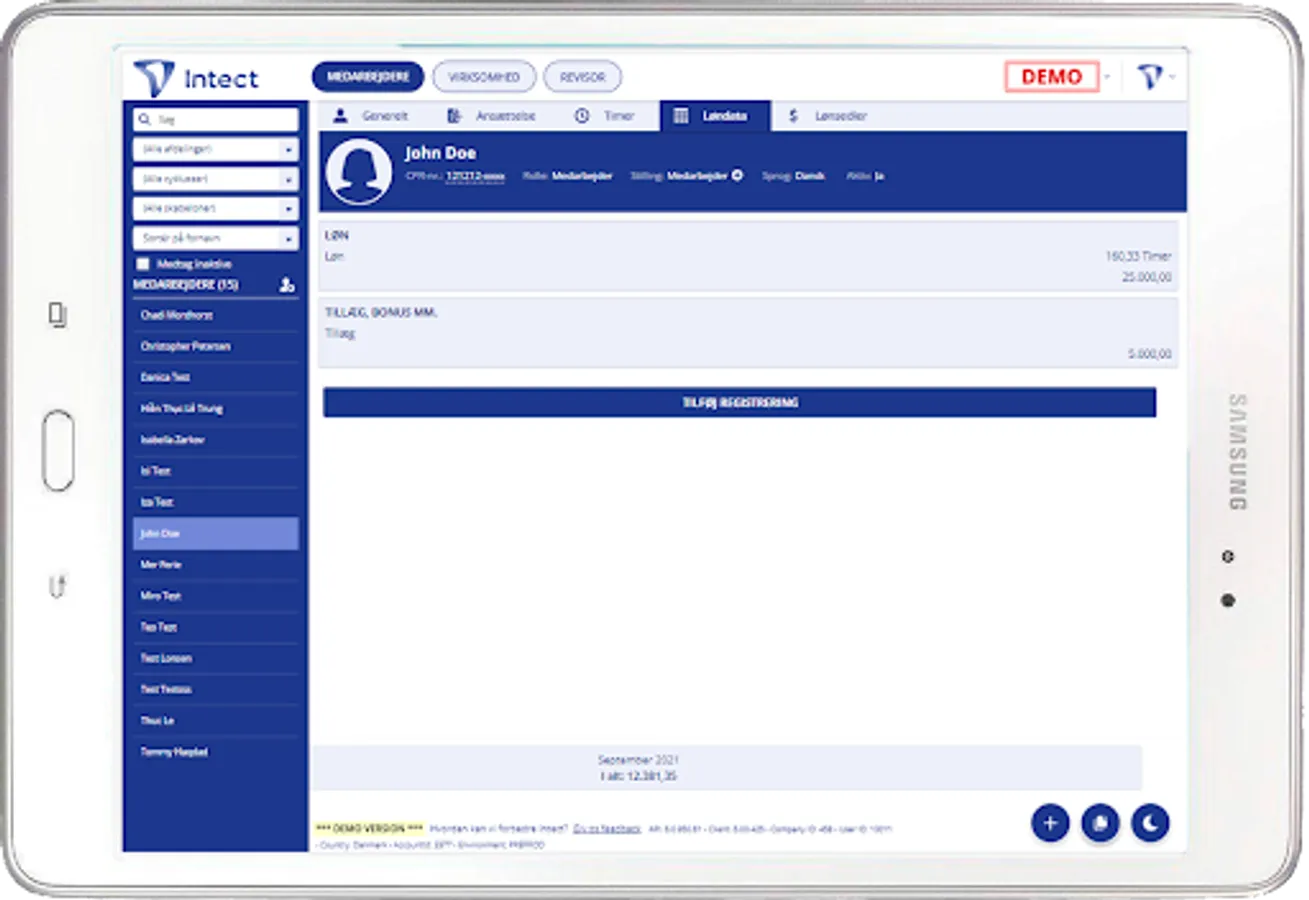
Task: Open the user menu logo icon top right
Action: pos(1151,76)
